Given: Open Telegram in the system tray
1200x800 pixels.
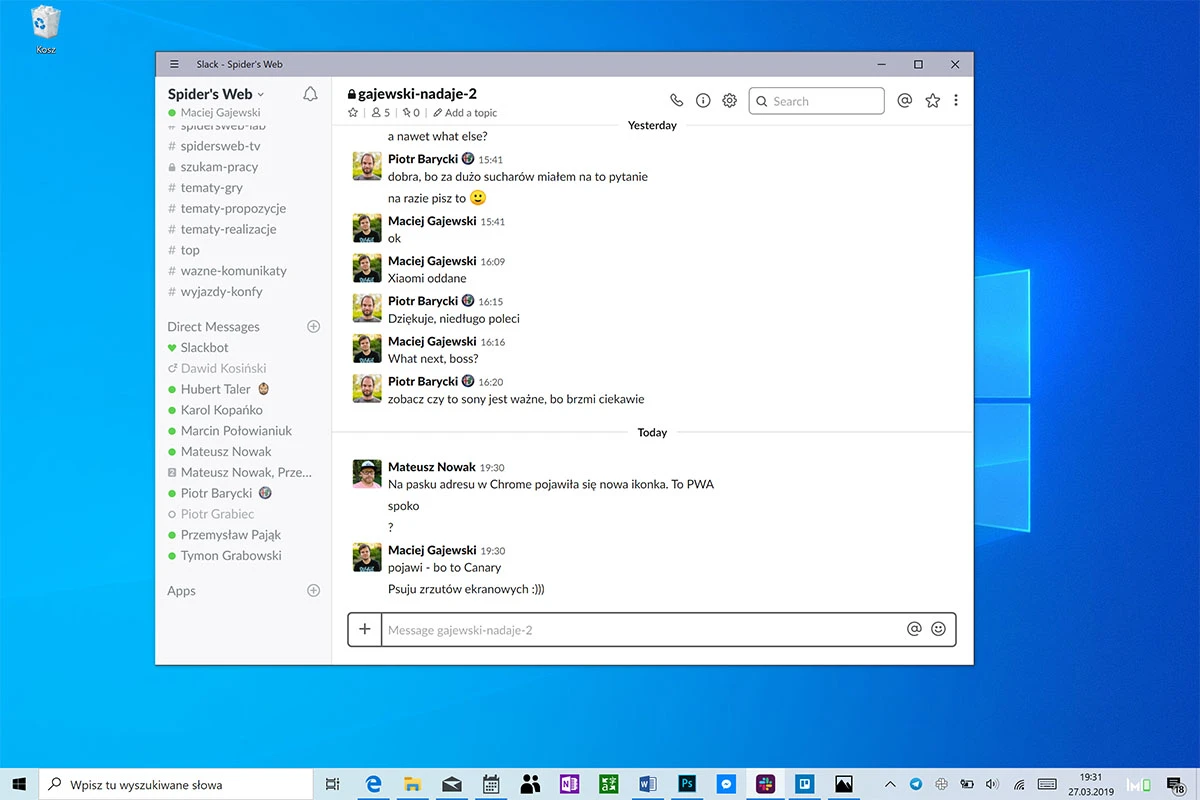Looking at the screenshot, I should pyautogui.click(x=916, y=784).
